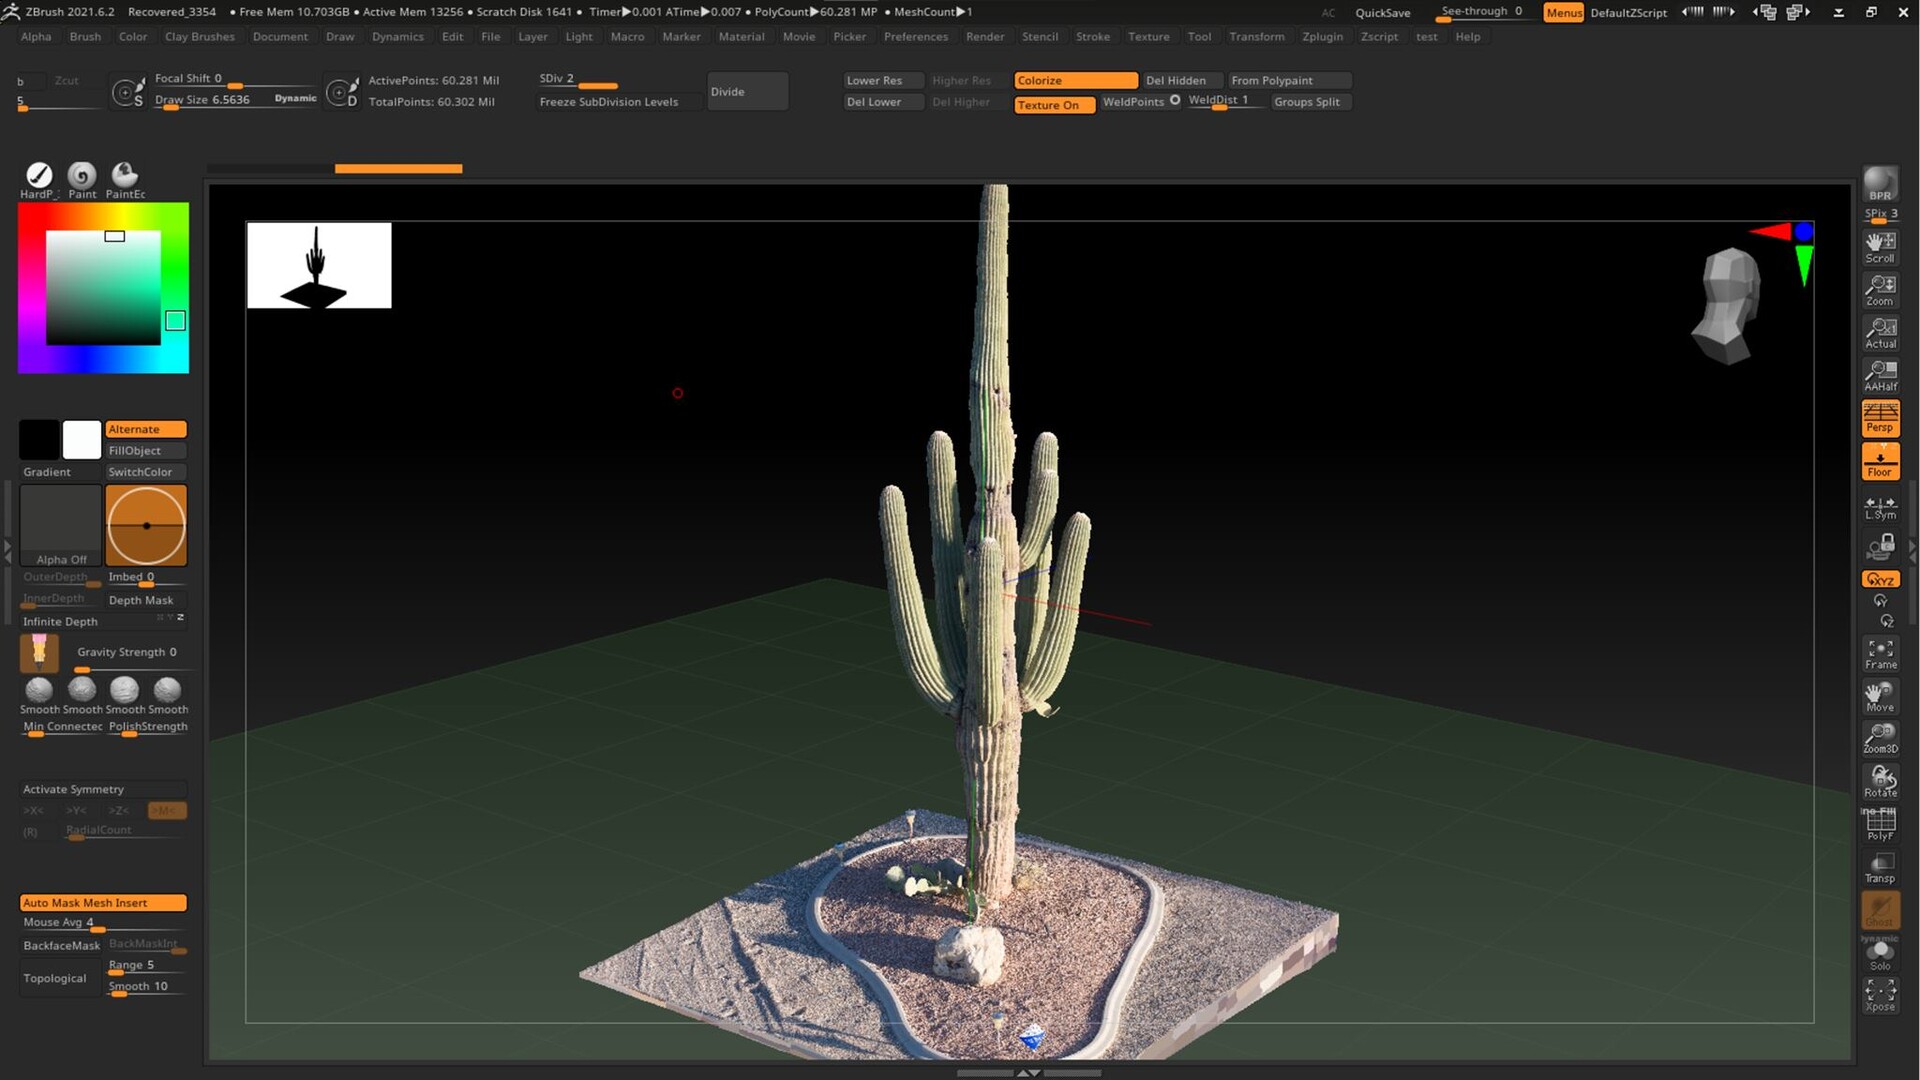The image size is (1920, 1080).
Task: Expand the Texture menu
Action: click(1148, 36)
